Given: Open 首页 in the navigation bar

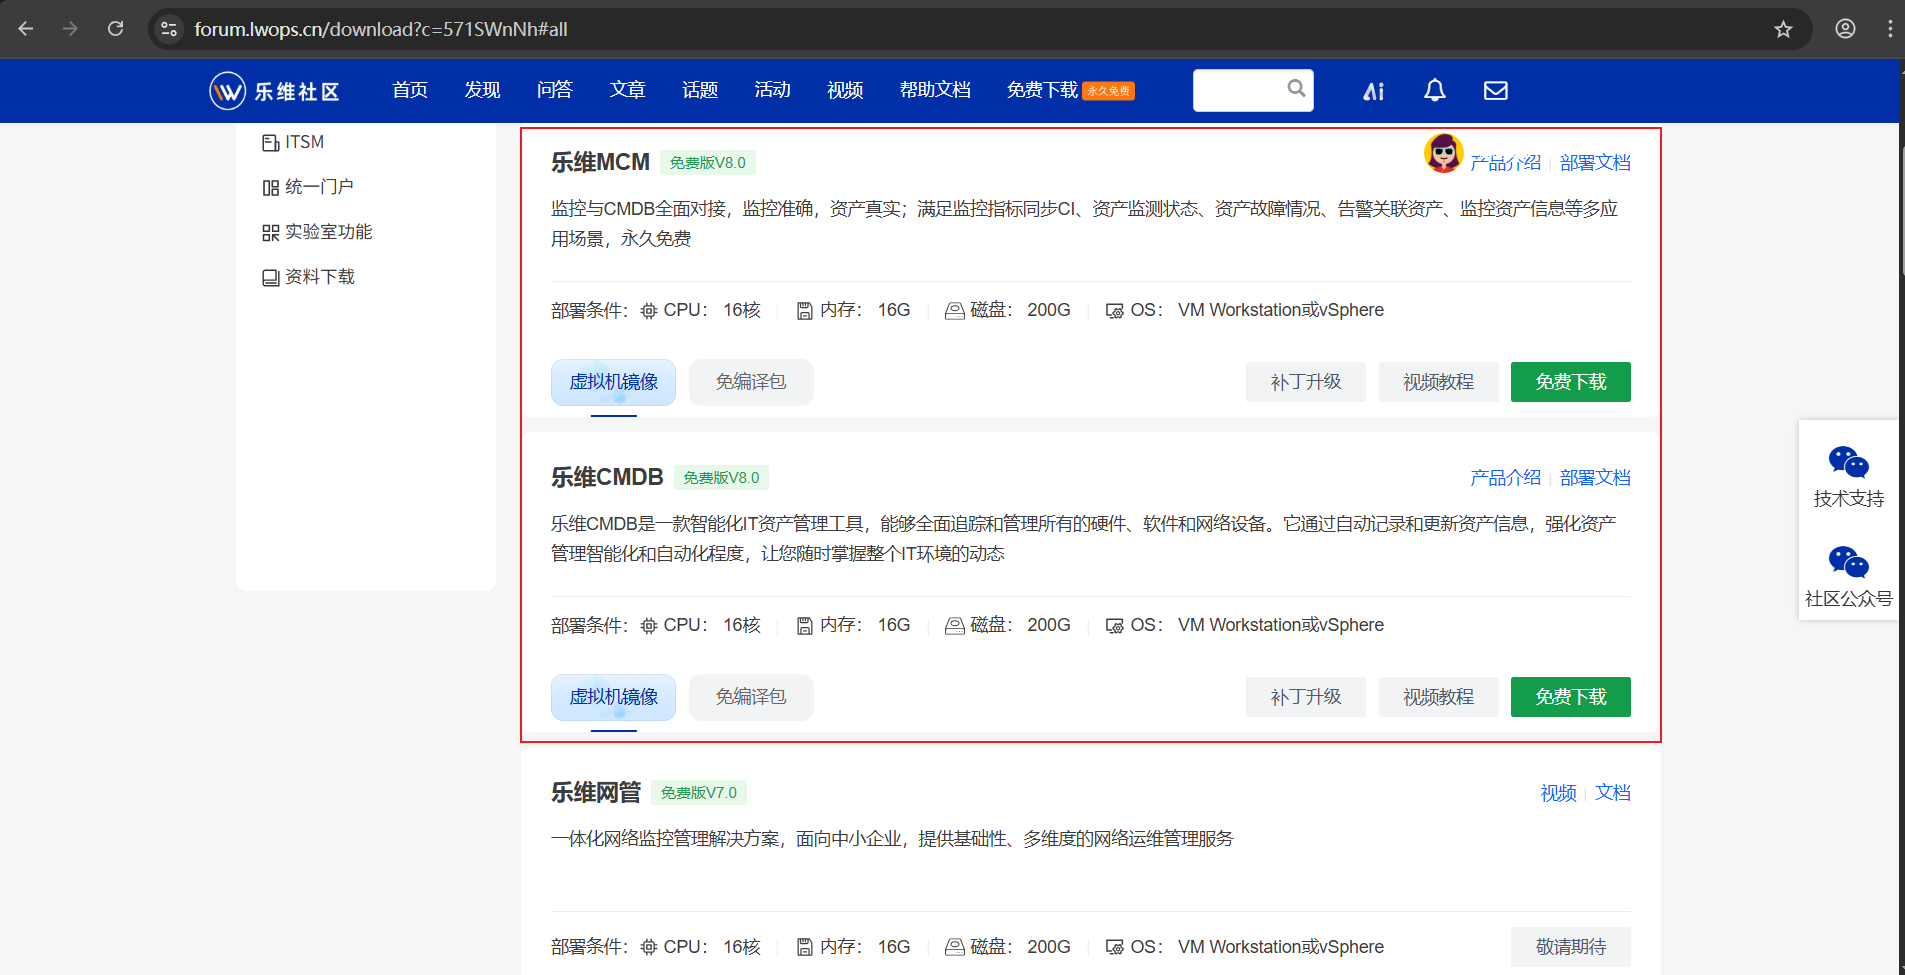Looking at the screenshot, I should [x=410, y=90].
